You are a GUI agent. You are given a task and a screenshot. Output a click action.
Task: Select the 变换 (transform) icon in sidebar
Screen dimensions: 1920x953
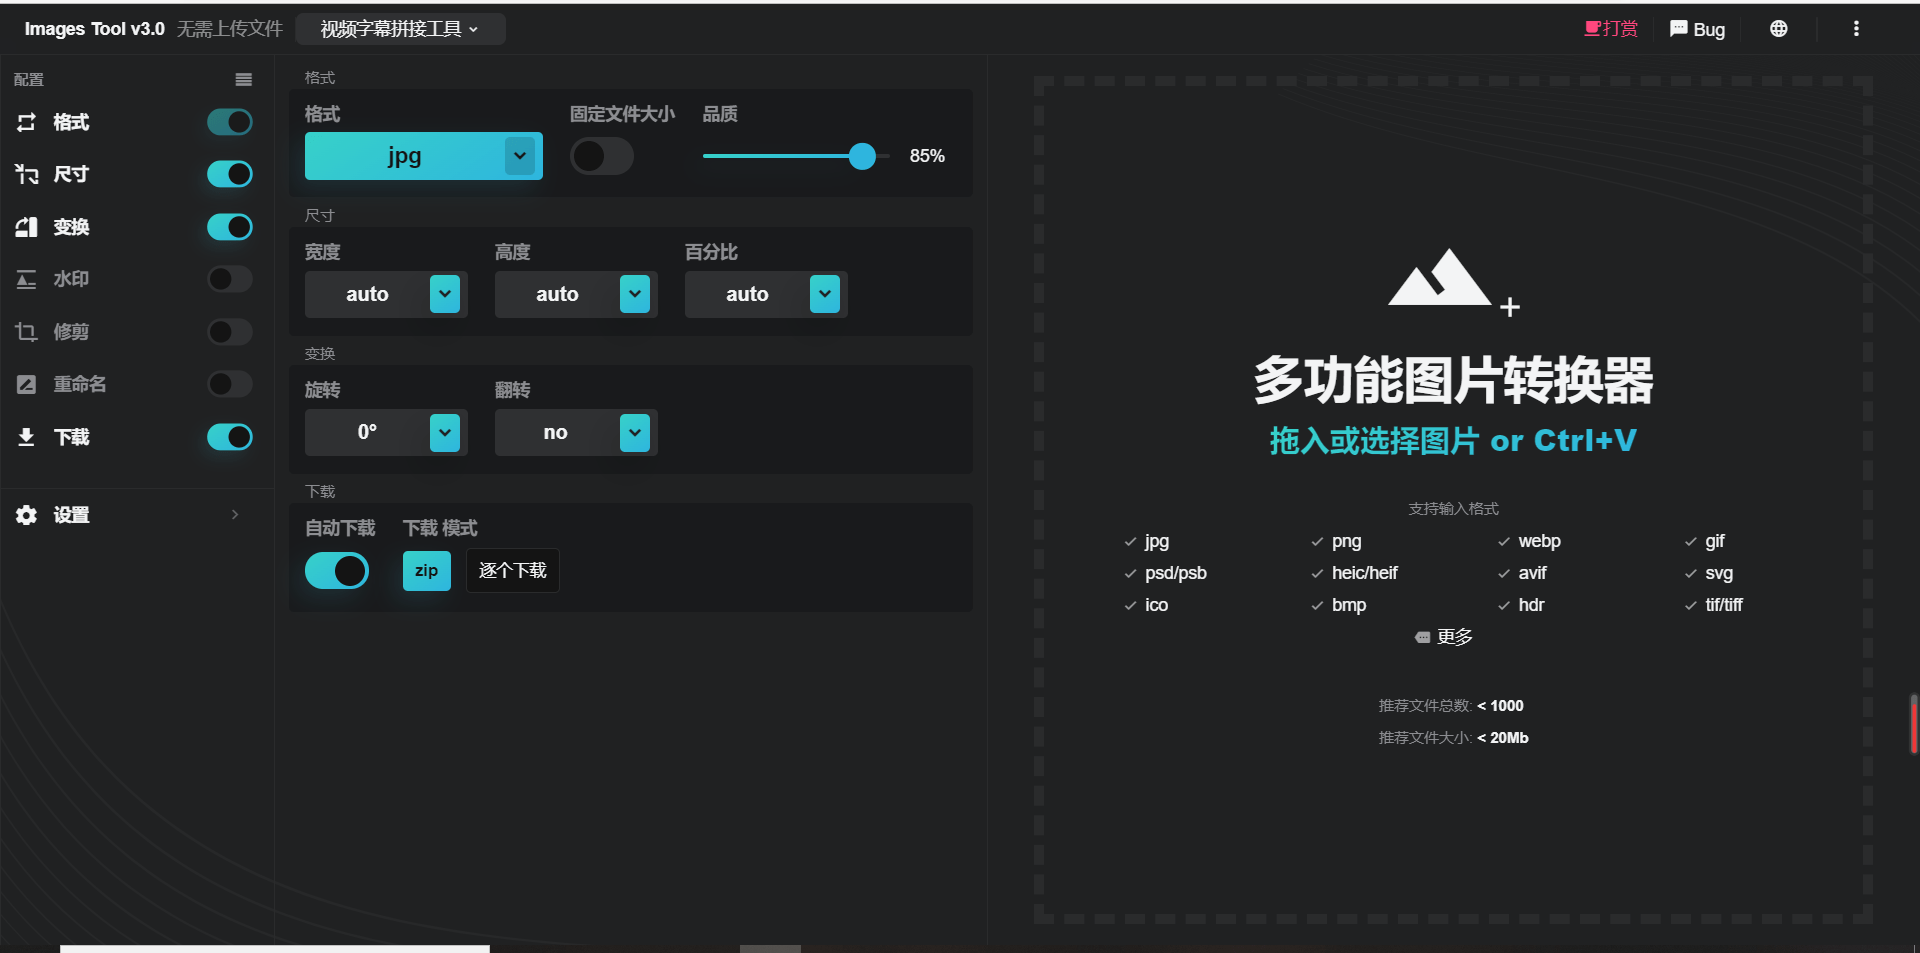tap(26, 227)
